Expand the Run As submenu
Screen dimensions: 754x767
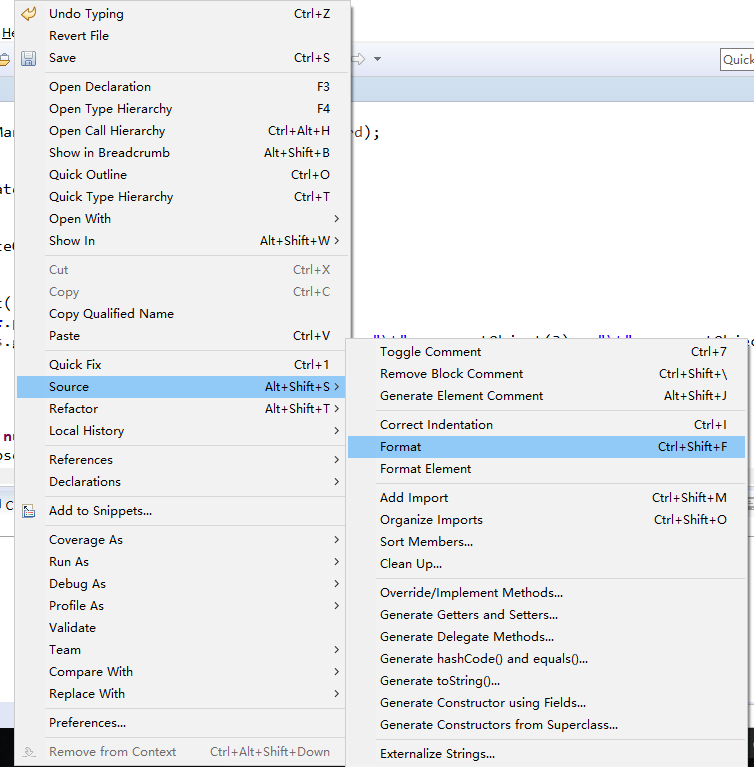182,562
